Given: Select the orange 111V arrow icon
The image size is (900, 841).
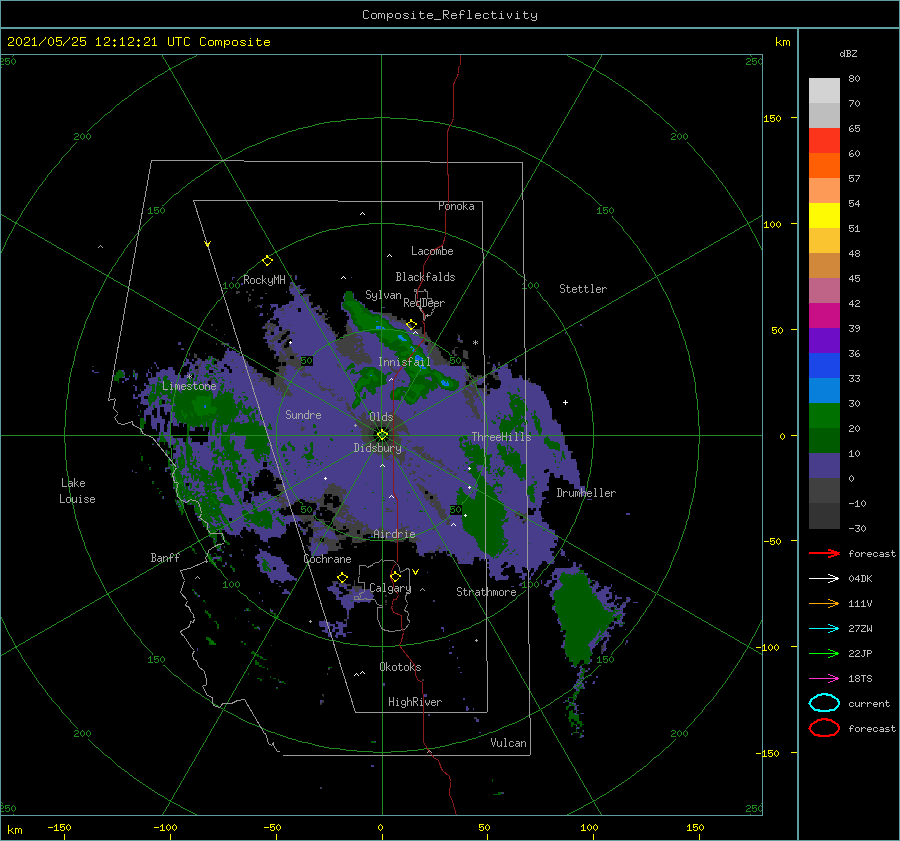Looking at the screenshot, I should click(824, 603).
